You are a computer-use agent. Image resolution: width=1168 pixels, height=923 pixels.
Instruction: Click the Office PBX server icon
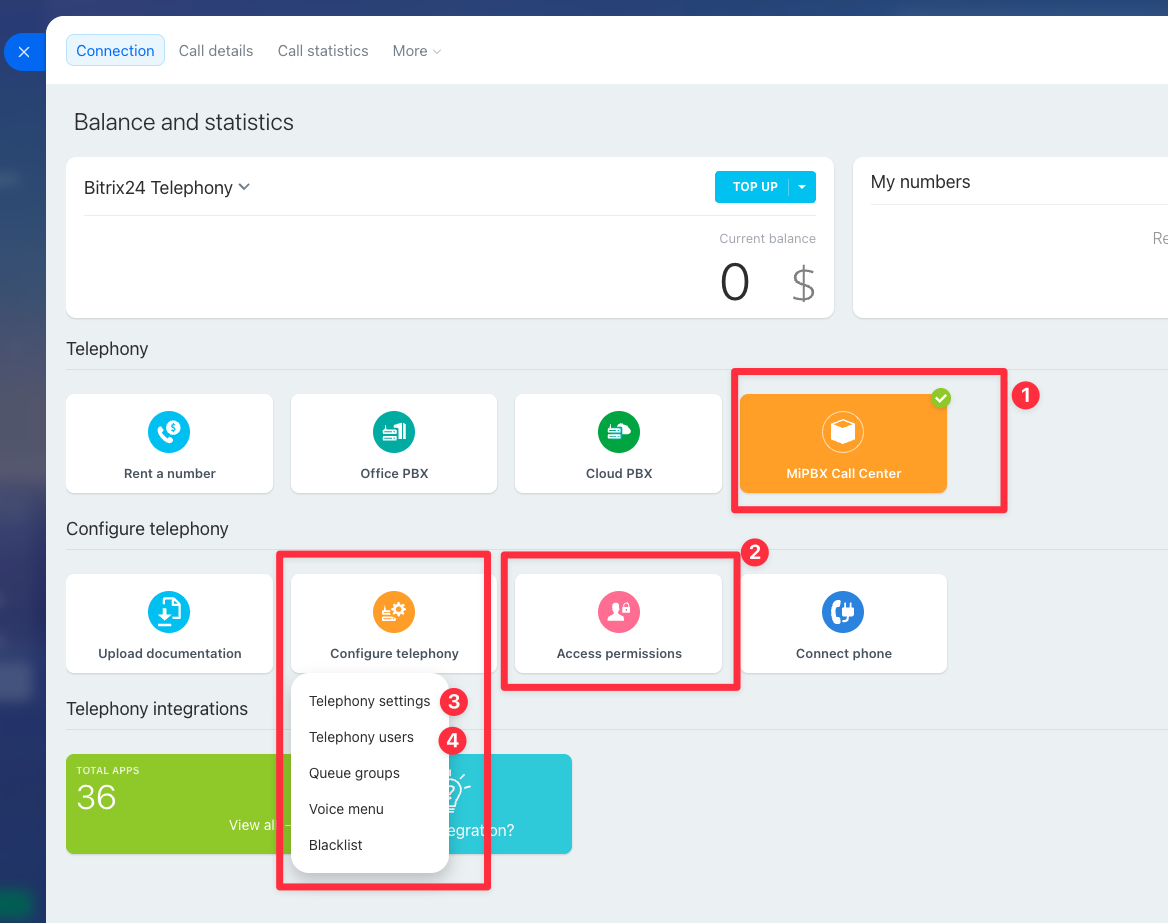pyautogui.click(x=394, y=432)
